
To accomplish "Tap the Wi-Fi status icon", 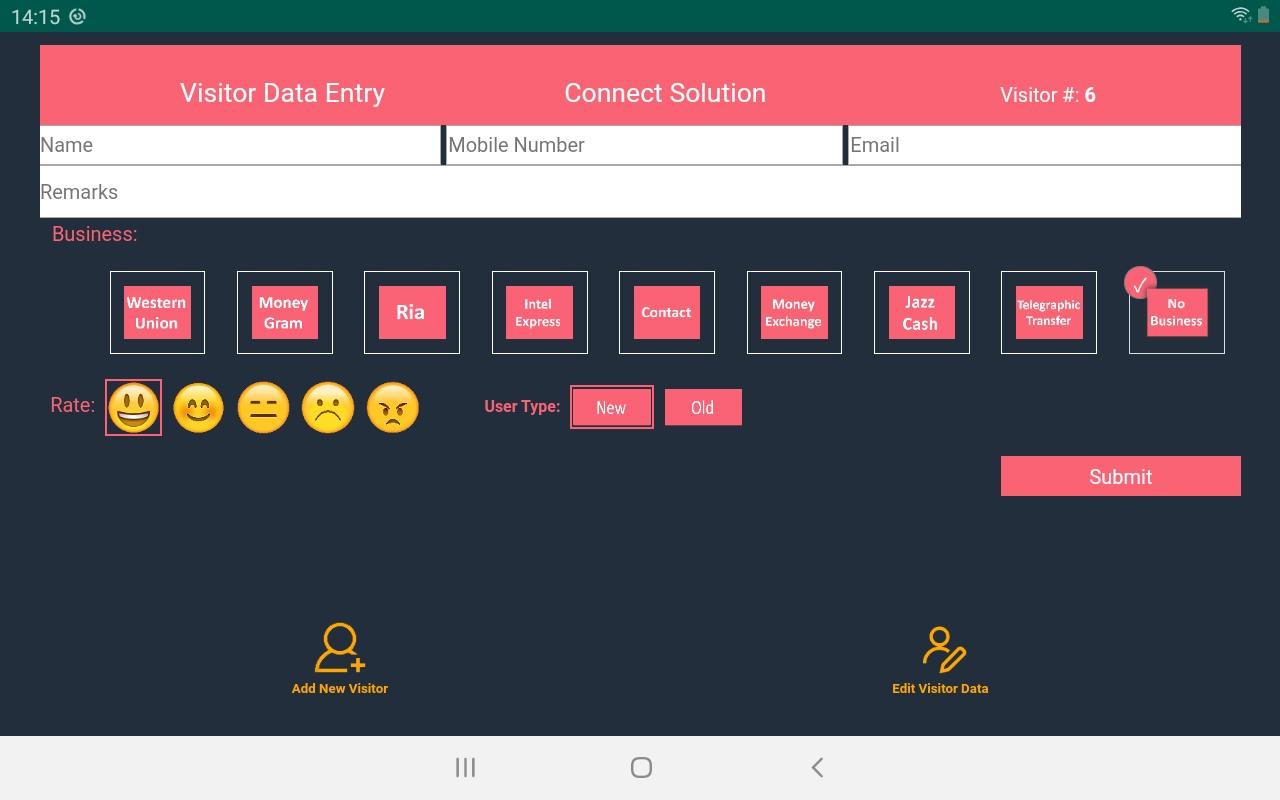I will coord(1241,15).
